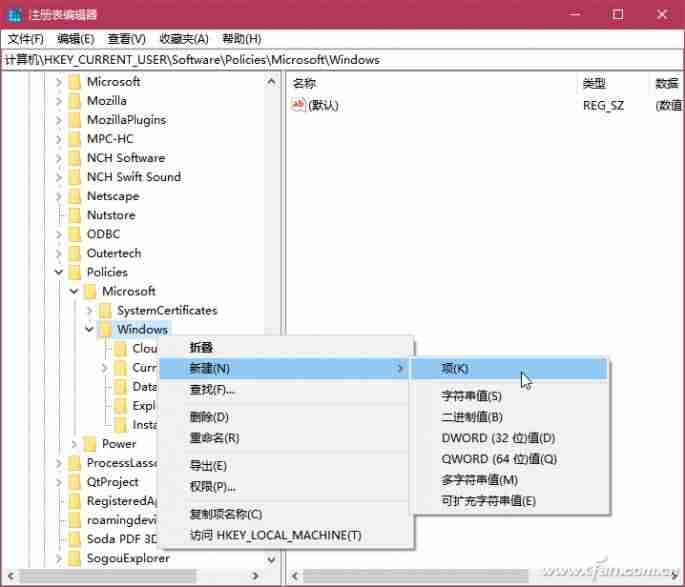Select 多字符串值(M) in the submenu
The height and width of the screenshot is (587, 685).
point(511,480)
